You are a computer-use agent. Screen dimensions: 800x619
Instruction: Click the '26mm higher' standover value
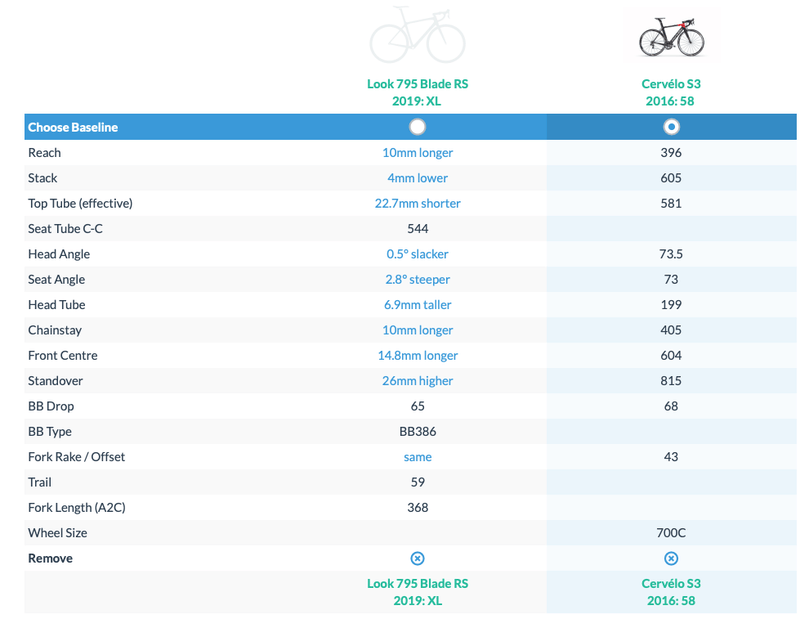(417, 381)
